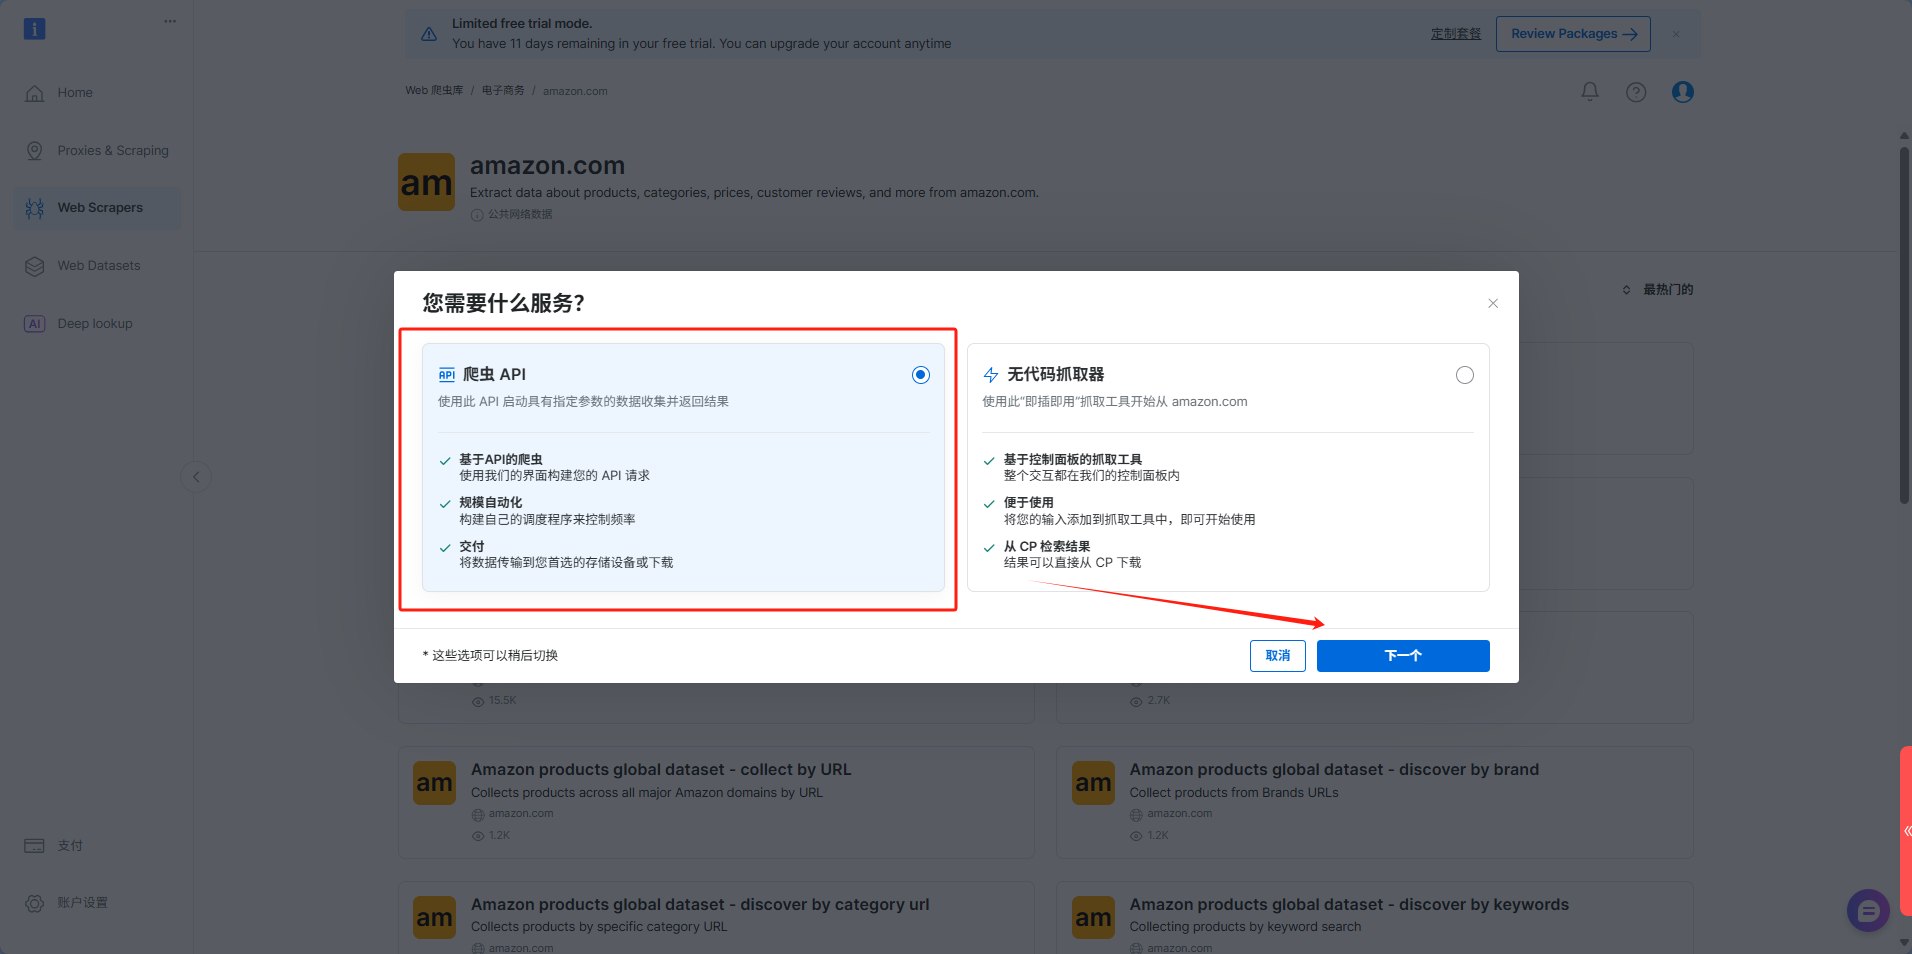Viewport: 1912px width, 954px height.
Task: Open the help question mark icon
Action: click(x=1636, y=91)
